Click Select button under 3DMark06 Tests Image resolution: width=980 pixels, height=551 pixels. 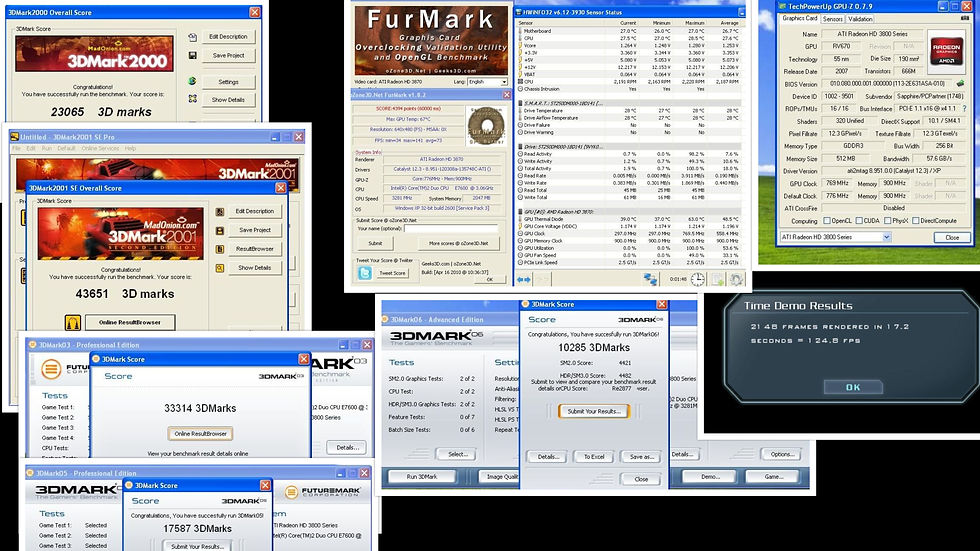pyautogui.click(x=458, y=454)
